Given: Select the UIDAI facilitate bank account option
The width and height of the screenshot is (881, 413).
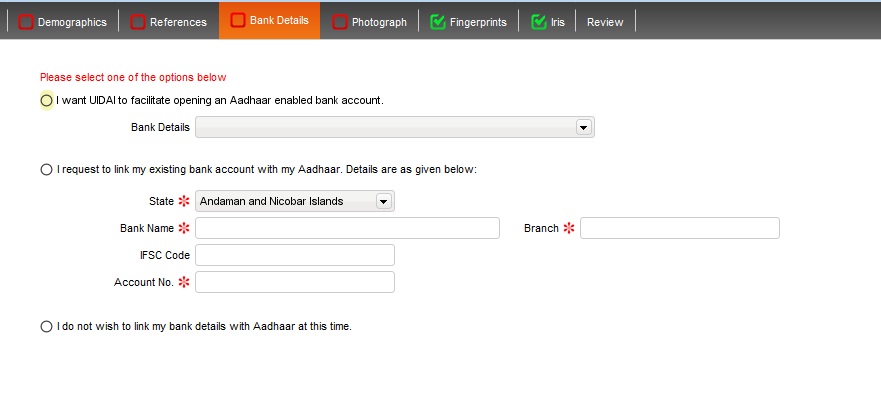Looking at the screenshot, I should click(x=46, y=101).
